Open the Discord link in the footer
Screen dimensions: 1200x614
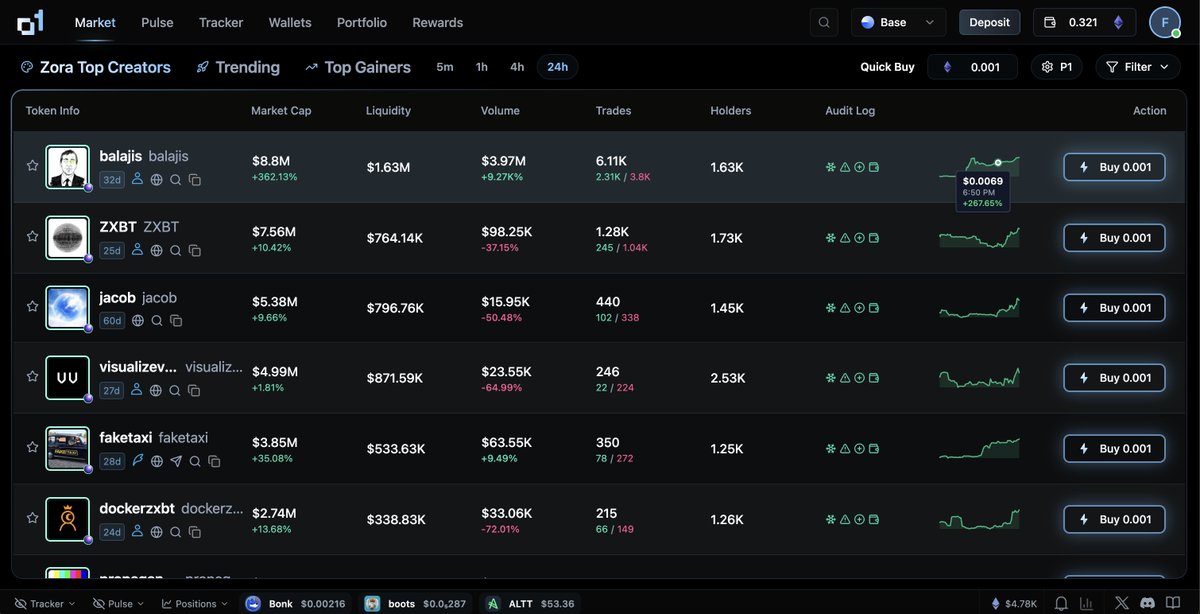(x=1148, y=604)
